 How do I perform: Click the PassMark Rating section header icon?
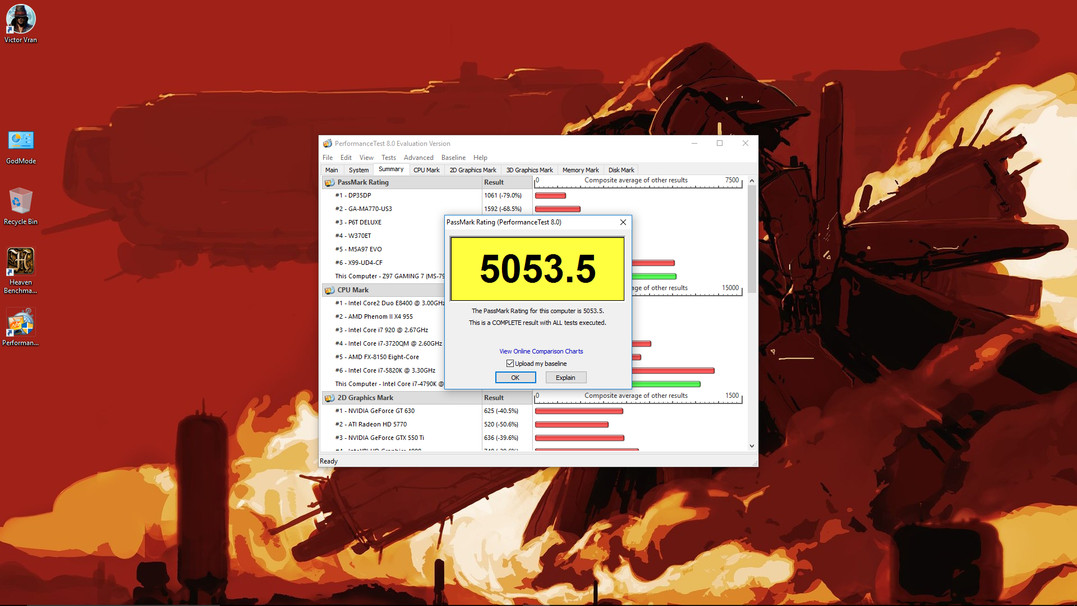(x=330, y=183)
